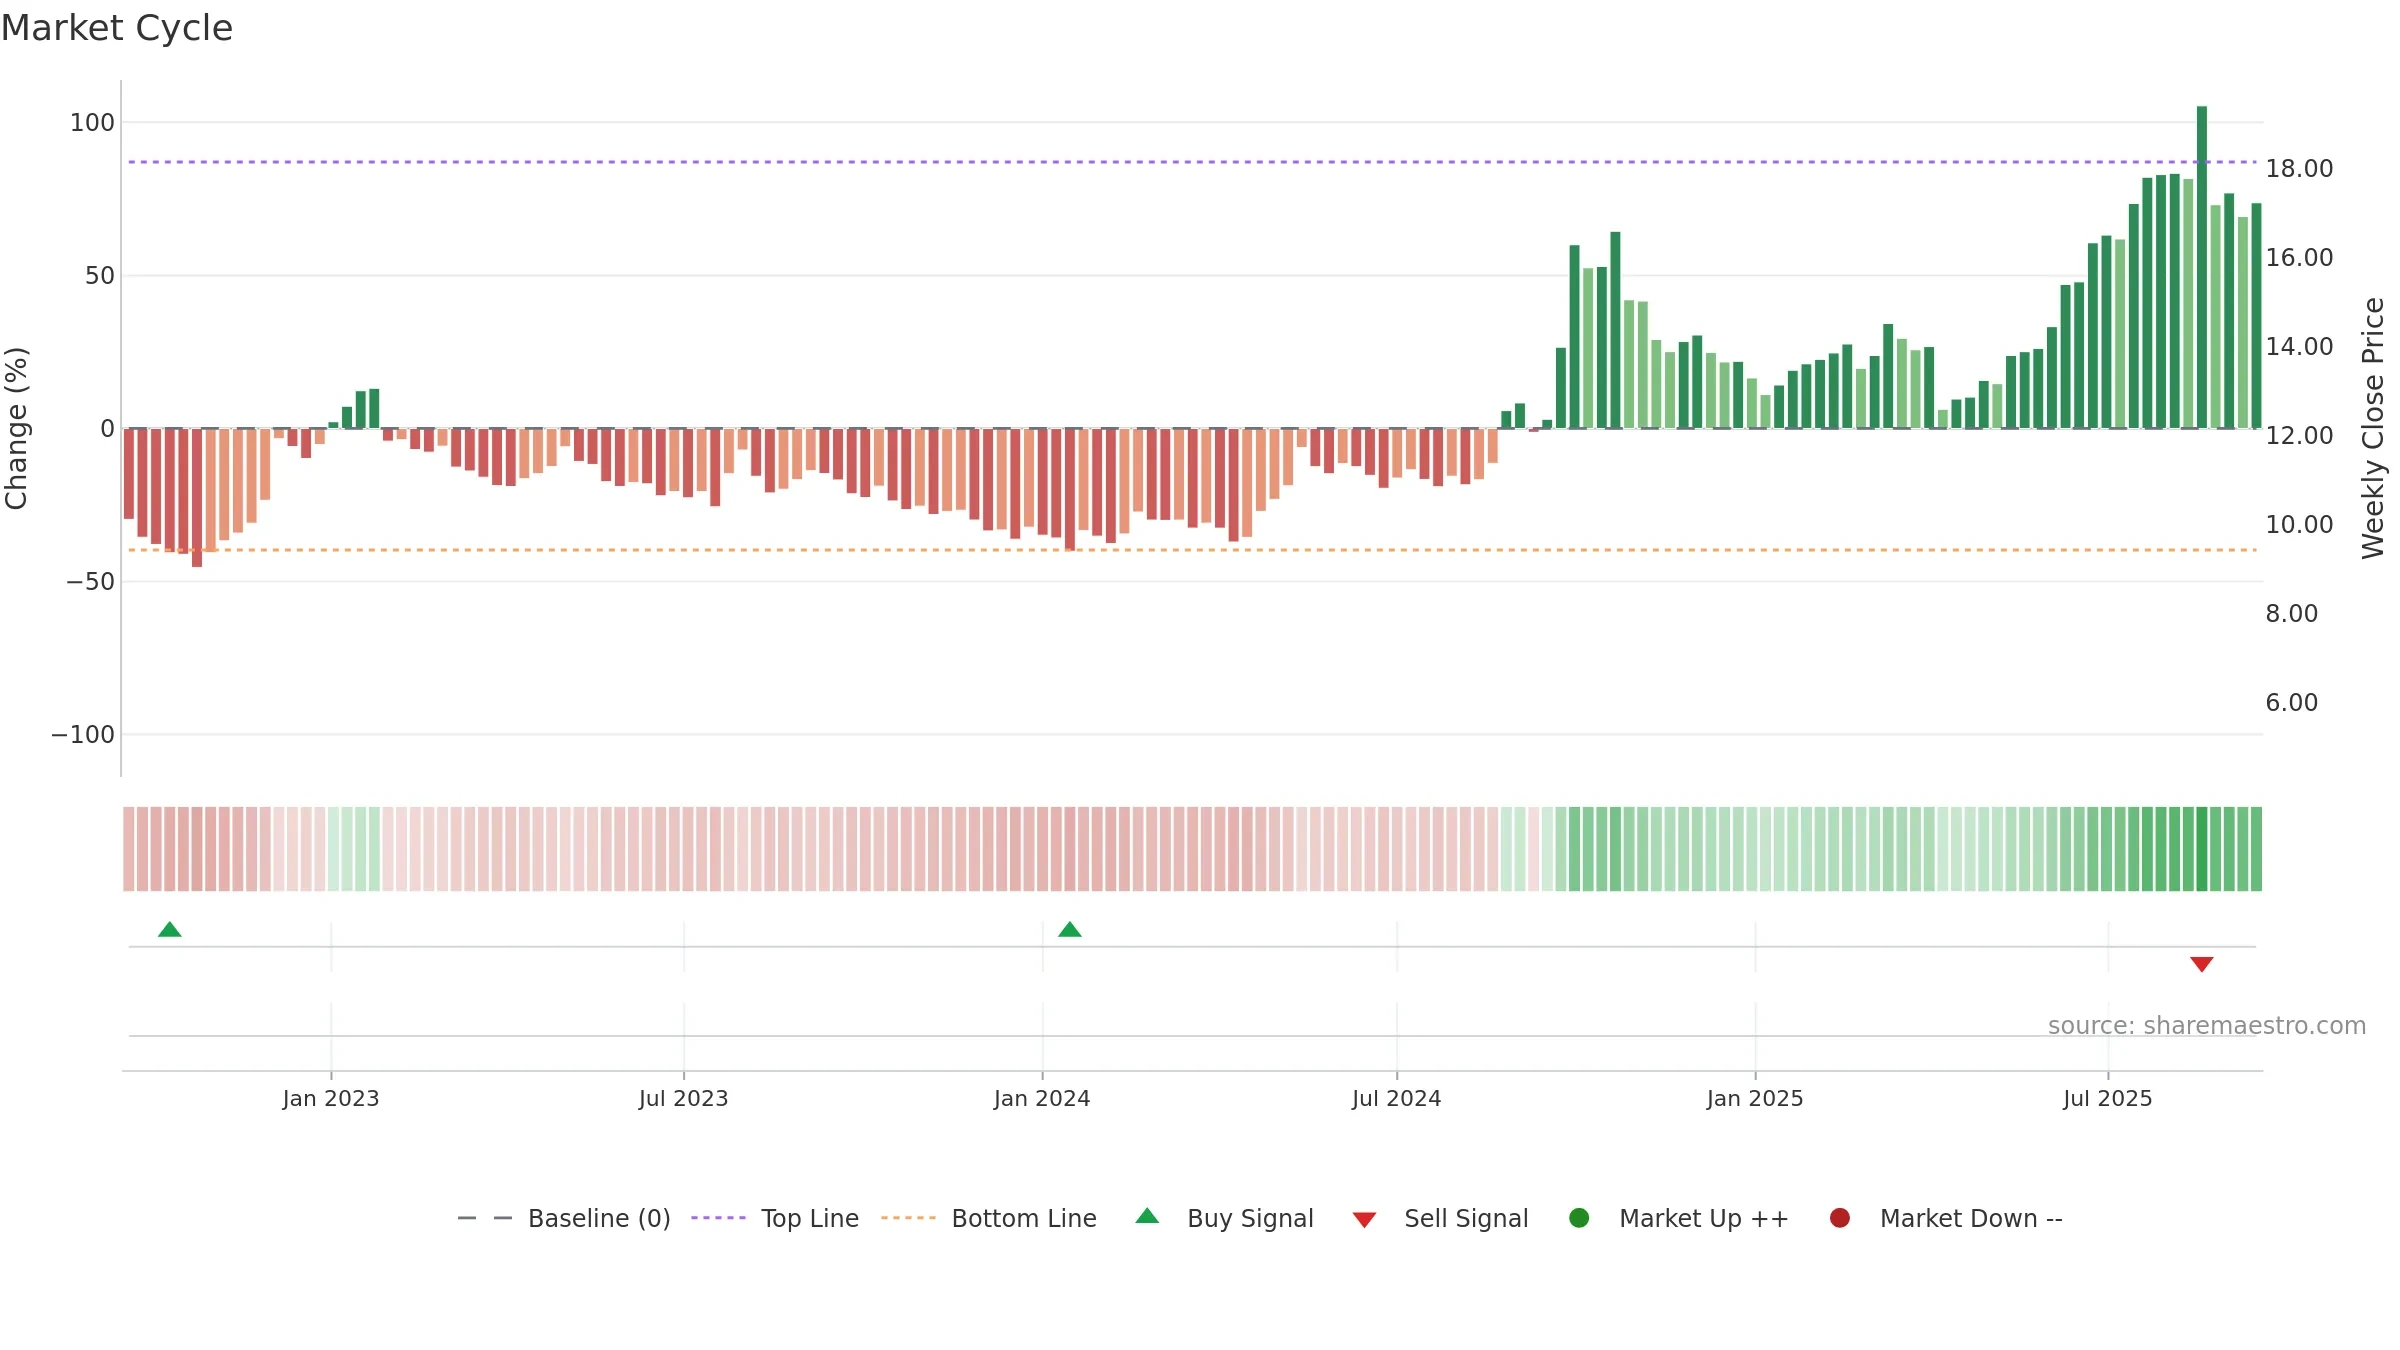2400x1350 pixels.
Task: Select the buy signal marker near Jan 2024
Action: point(1070,930)
